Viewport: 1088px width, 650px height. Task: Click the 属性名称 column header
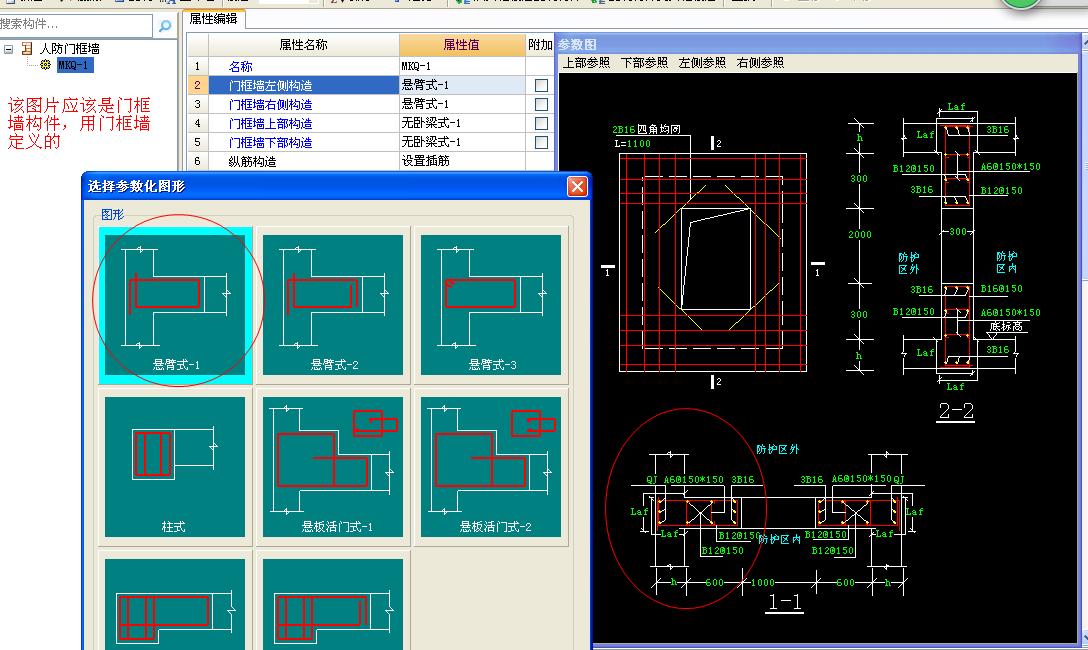(303, 45)
